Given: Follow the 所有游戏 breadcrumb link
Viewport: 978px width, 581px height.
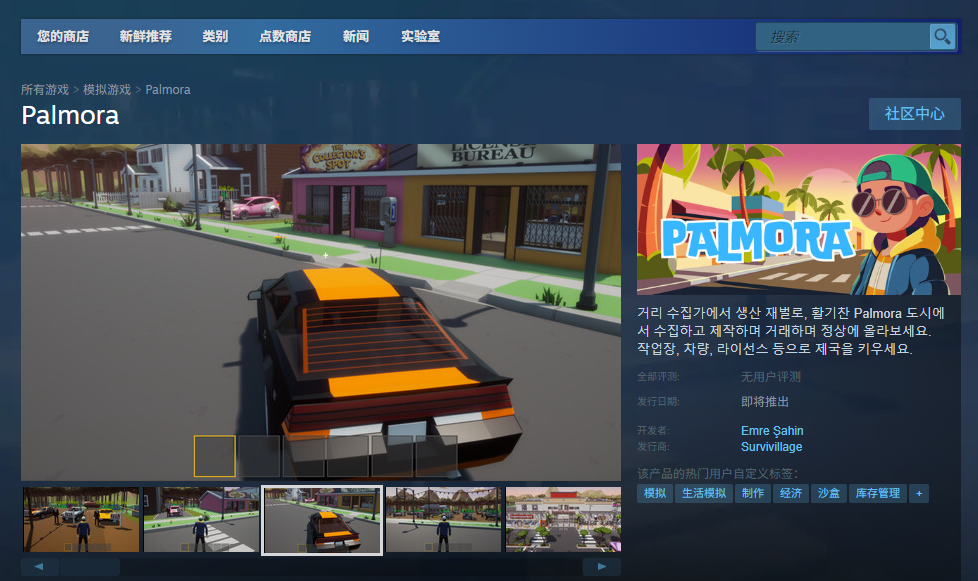Looking at the screenshot, I should point(45,90).
